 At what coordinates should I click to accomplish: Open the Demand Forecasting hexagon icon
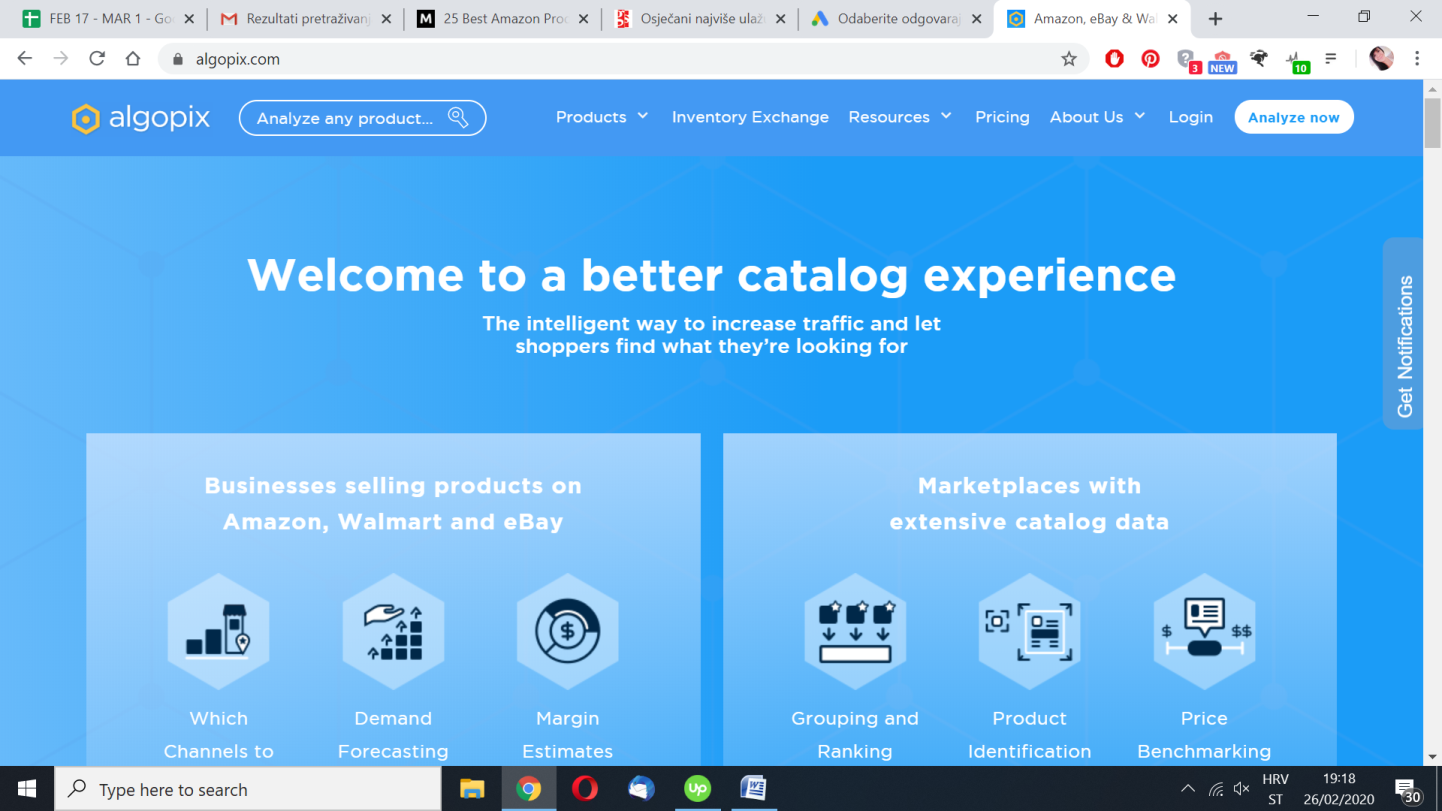click(x=393, y=631)
